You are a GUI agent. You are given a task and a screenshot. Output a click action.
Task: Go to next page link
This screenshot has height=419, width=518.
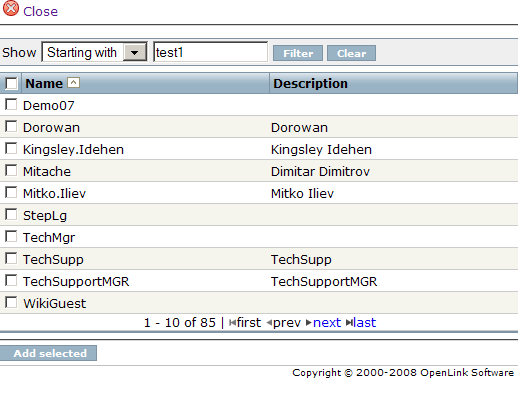pos(327,323)
